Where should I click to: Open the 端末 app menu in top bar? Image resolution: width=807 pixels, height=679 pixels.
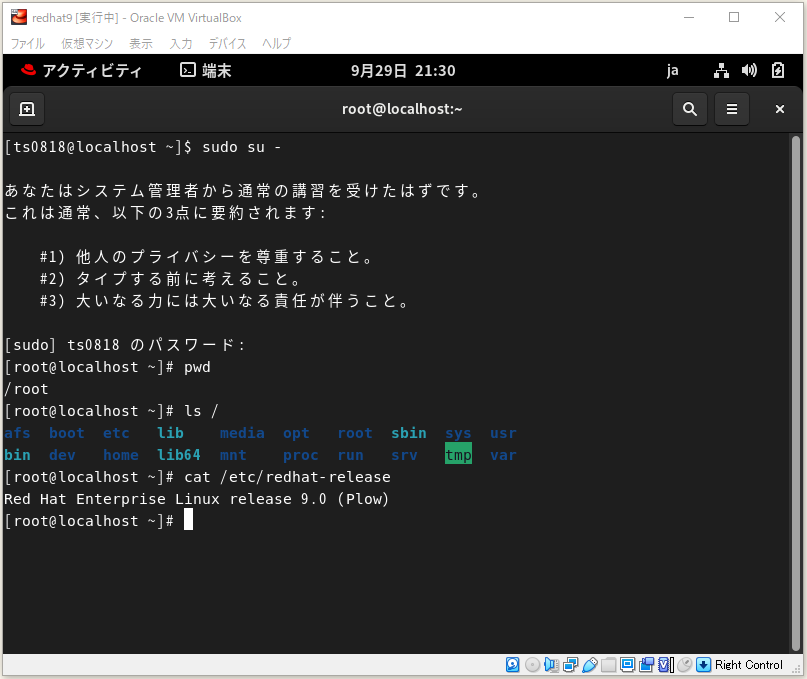click(206, 71)
